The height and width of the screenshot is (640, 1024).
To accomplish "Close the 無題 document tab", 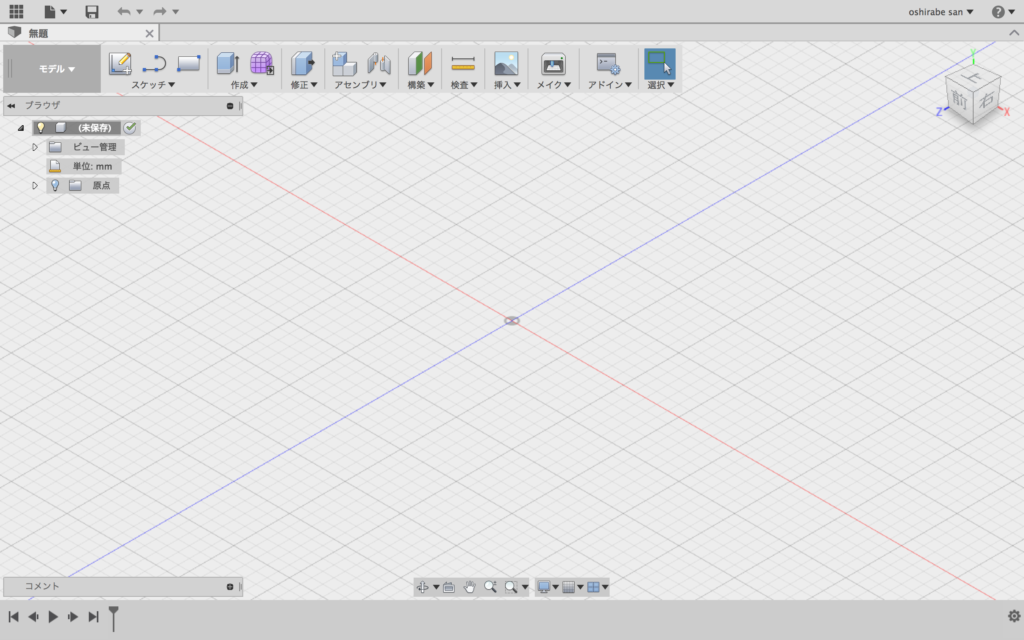I will point(150,33).
